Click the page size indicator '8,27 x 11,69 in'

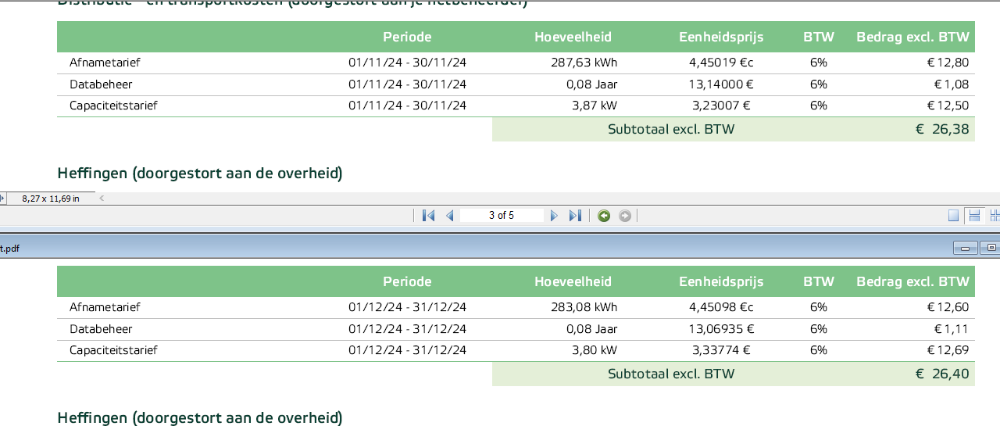pyautogui.click(x=51, y=199)
